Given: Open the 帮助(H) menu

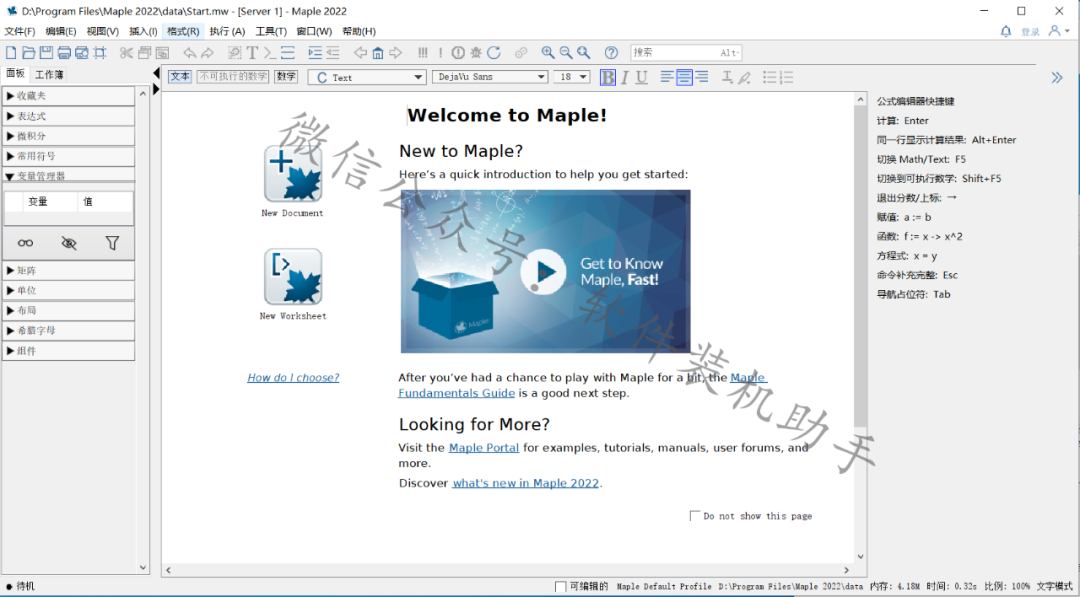Looking at the screenshot, I should [x=359, y=31].
